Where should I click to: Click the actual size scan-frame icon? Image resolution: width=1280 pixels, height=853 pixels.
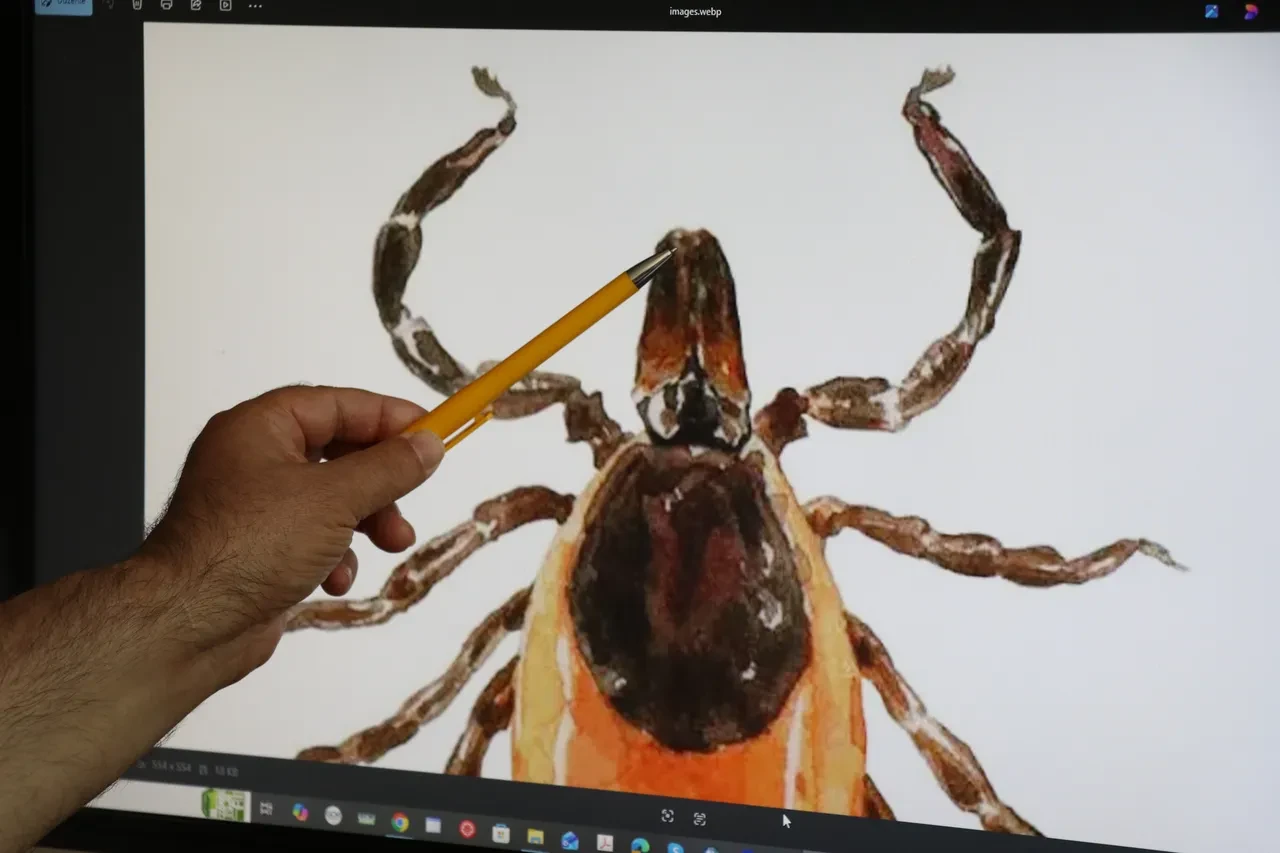tap(699, 819)
